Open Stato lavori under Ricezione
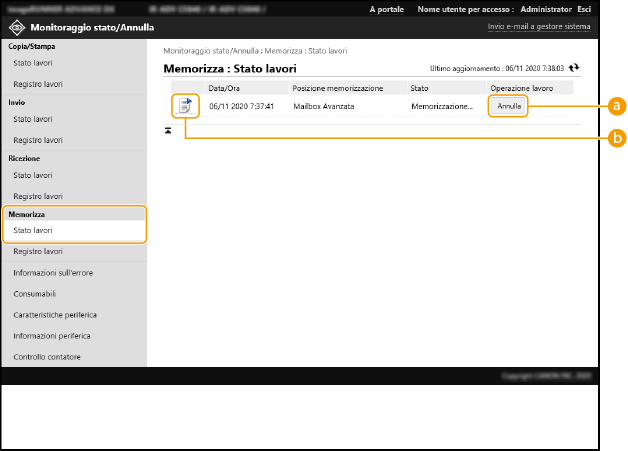The image size is (628, 451). [x=33, y=175]
